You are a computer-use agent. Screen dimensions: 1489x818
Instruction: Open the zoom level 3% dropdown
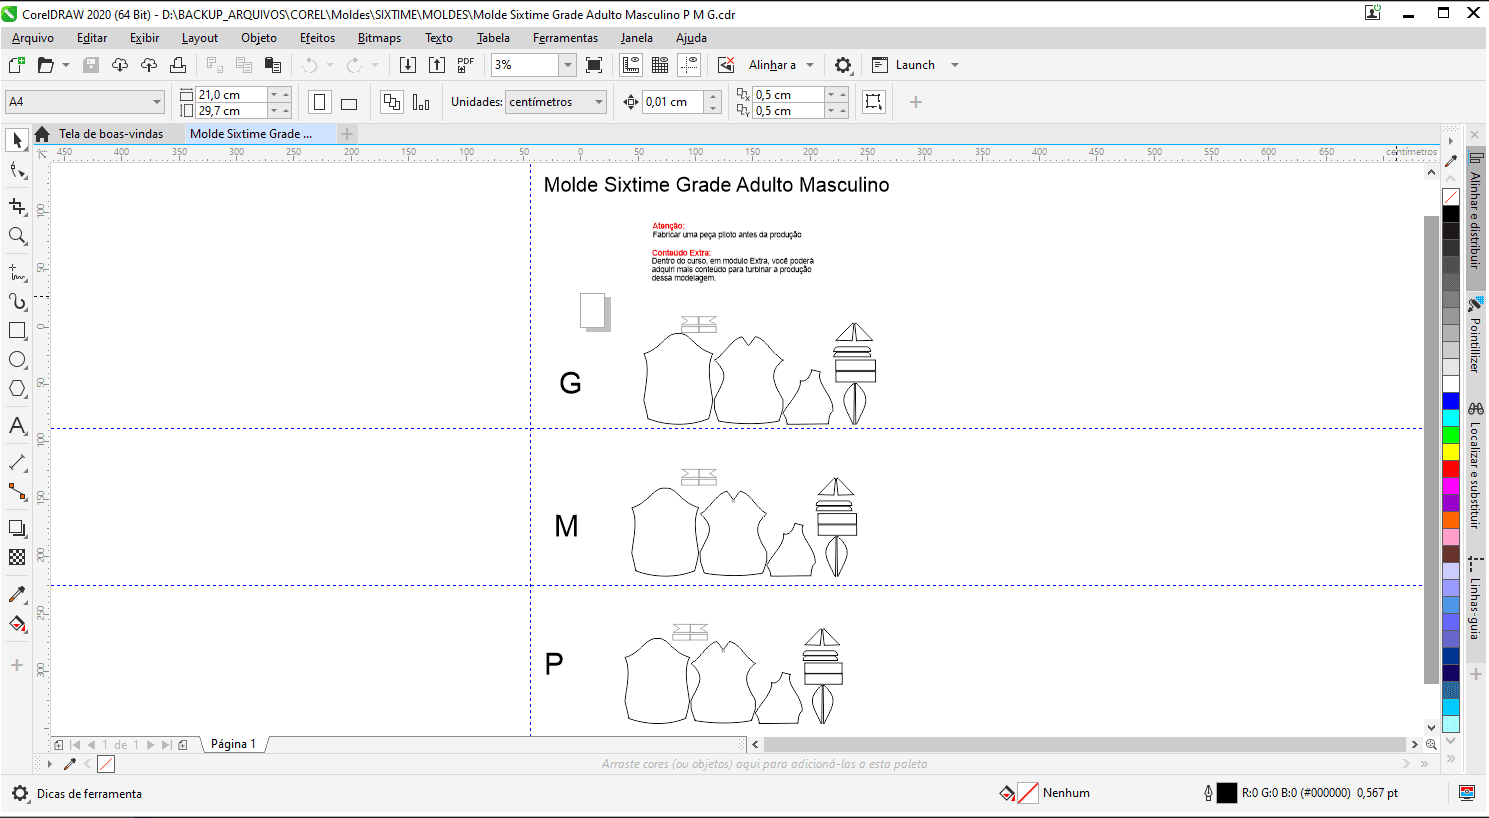tap(568, 65)
